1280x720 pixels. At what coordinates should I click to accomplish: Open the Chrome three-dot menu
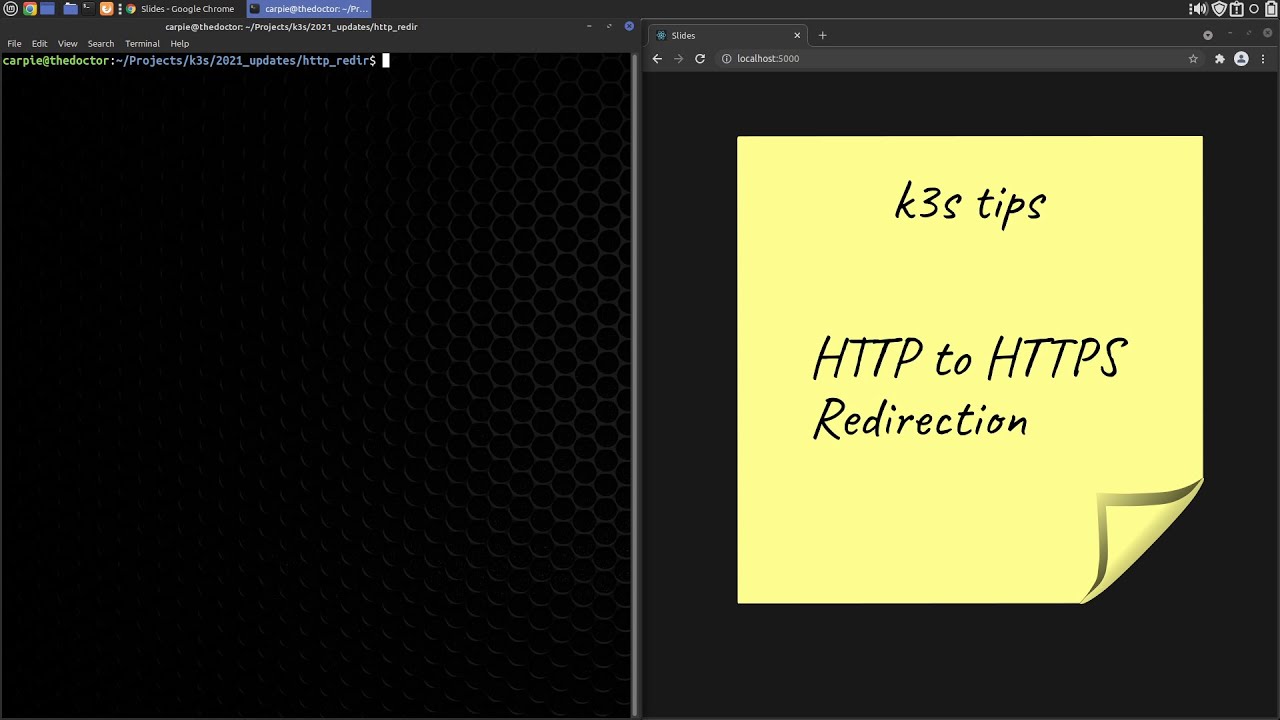point(1263,59)
